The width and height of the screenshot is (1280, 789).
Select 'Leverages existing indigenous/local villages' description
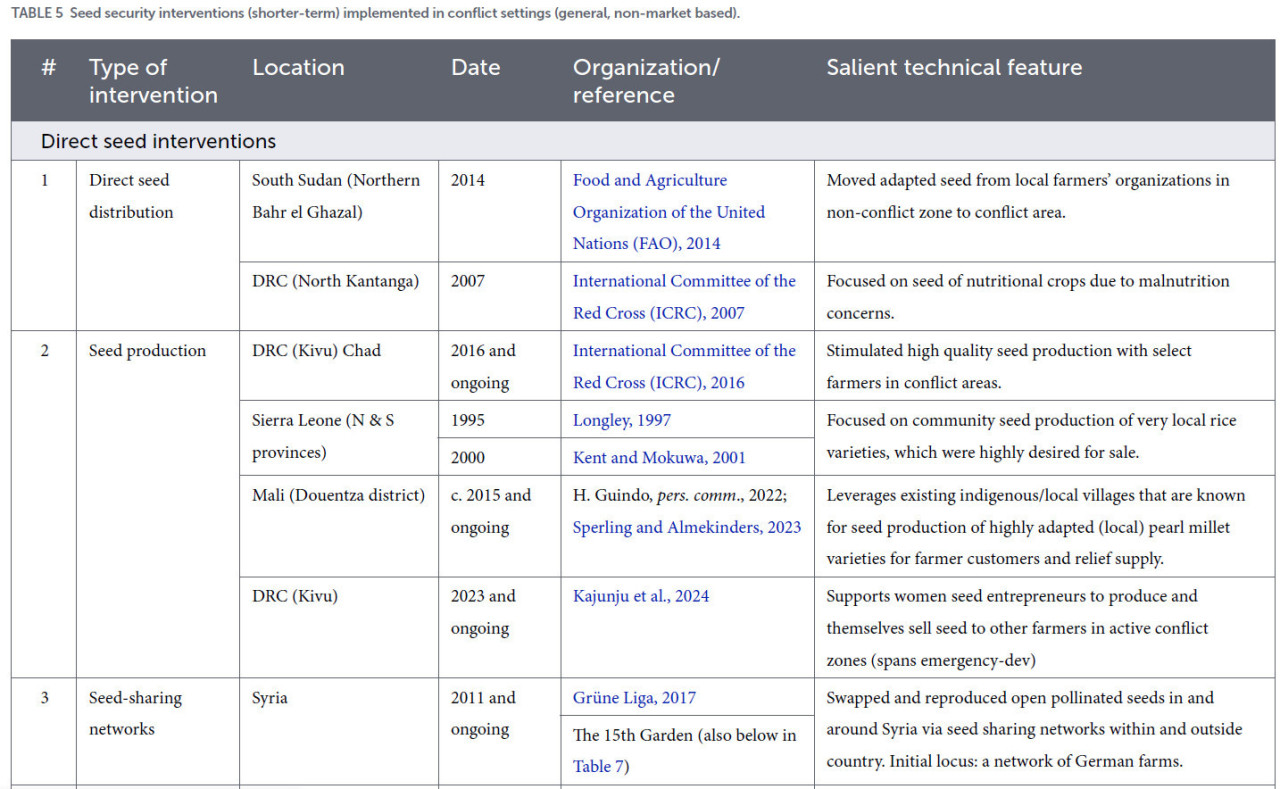click(1036, 527)
